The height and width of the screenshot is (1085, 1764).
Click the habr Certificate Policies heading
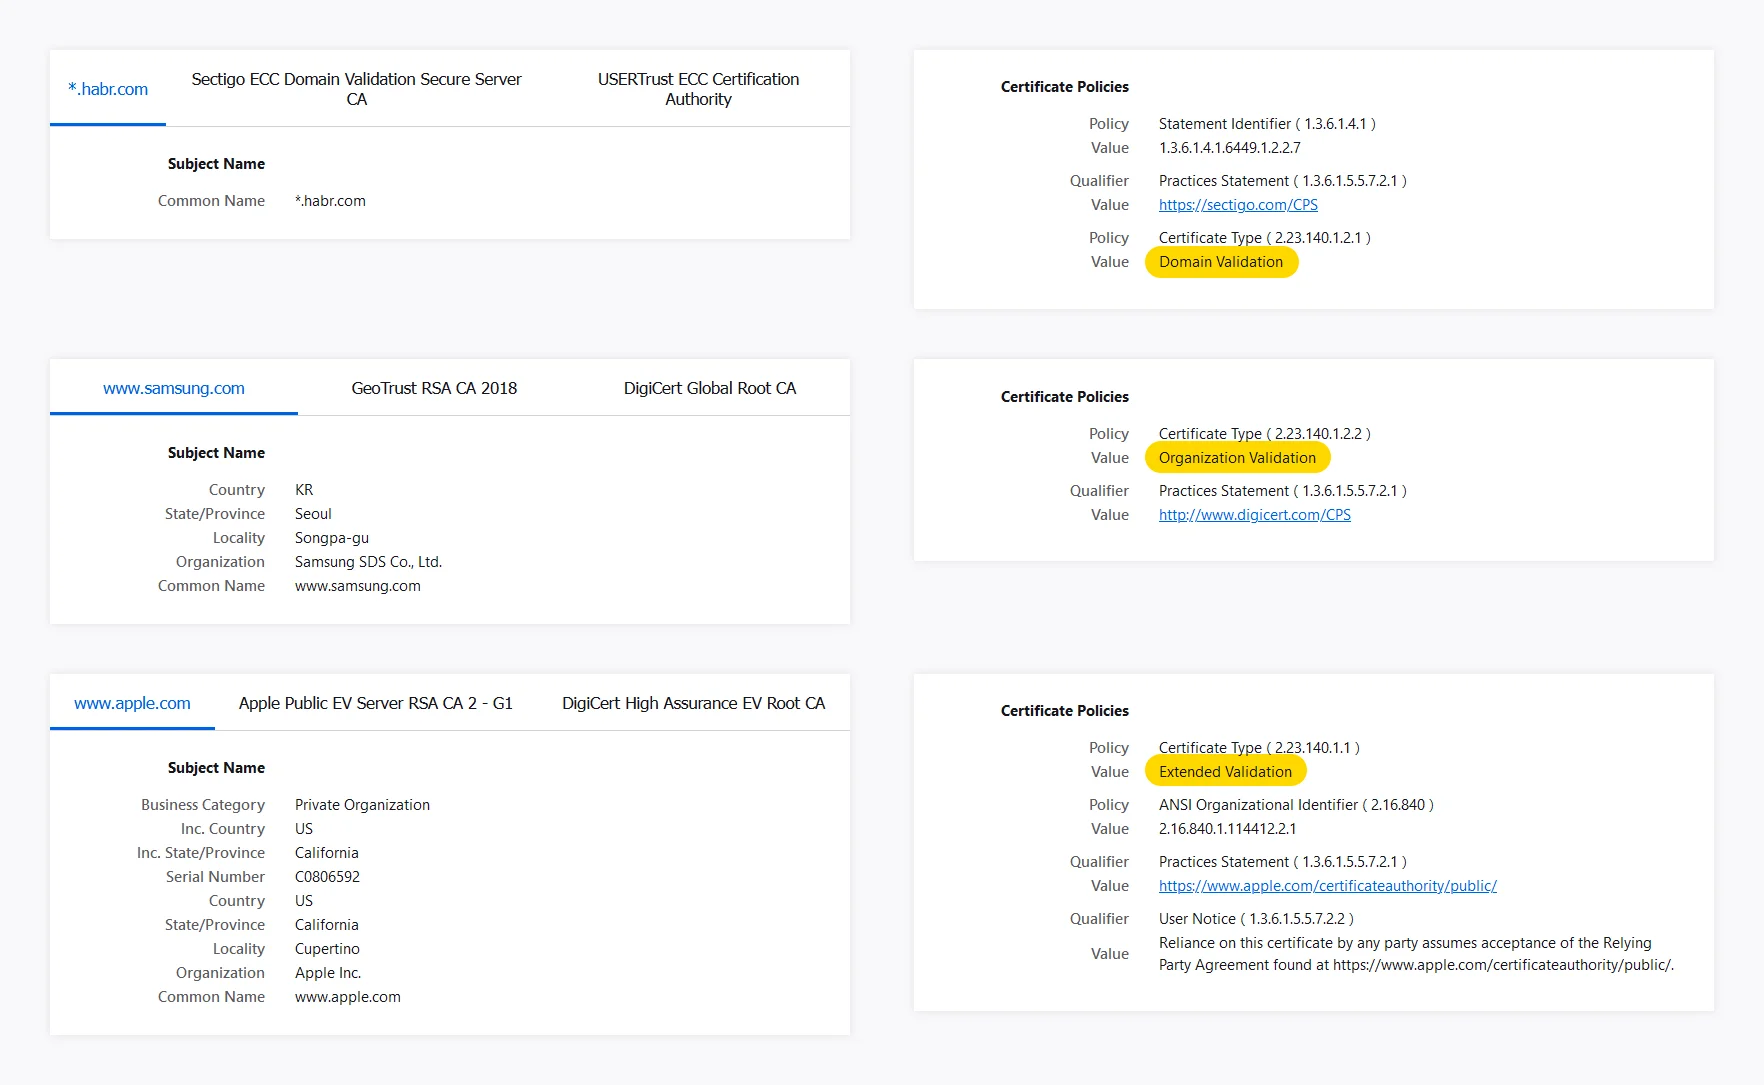[1065, 87]
